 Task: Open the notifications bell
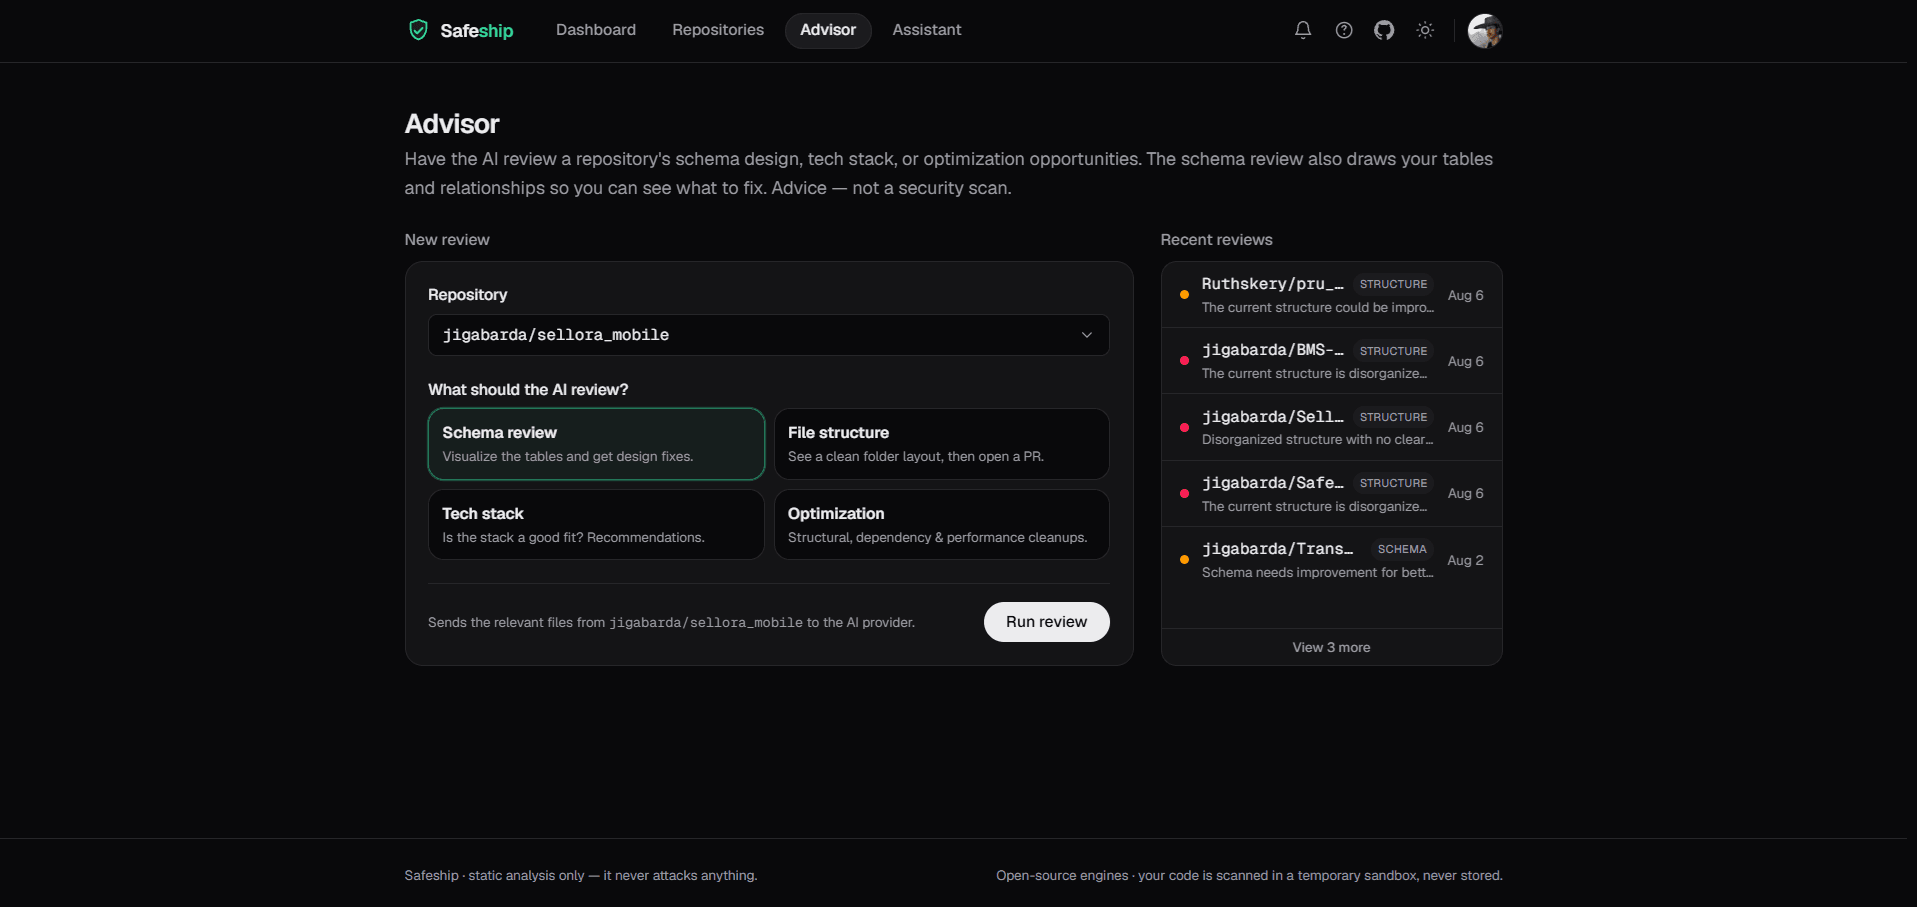coord(1303,30)
